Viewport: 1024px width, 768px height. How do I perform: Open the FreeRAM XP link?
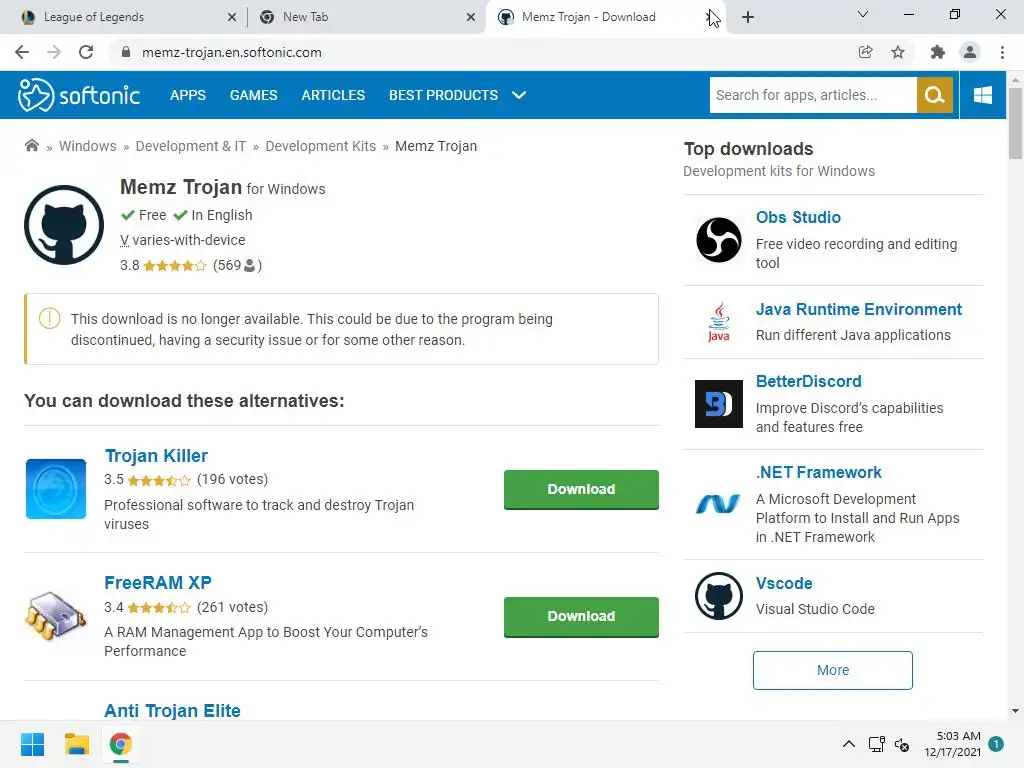pyautogui.click(x=158, y=583)
